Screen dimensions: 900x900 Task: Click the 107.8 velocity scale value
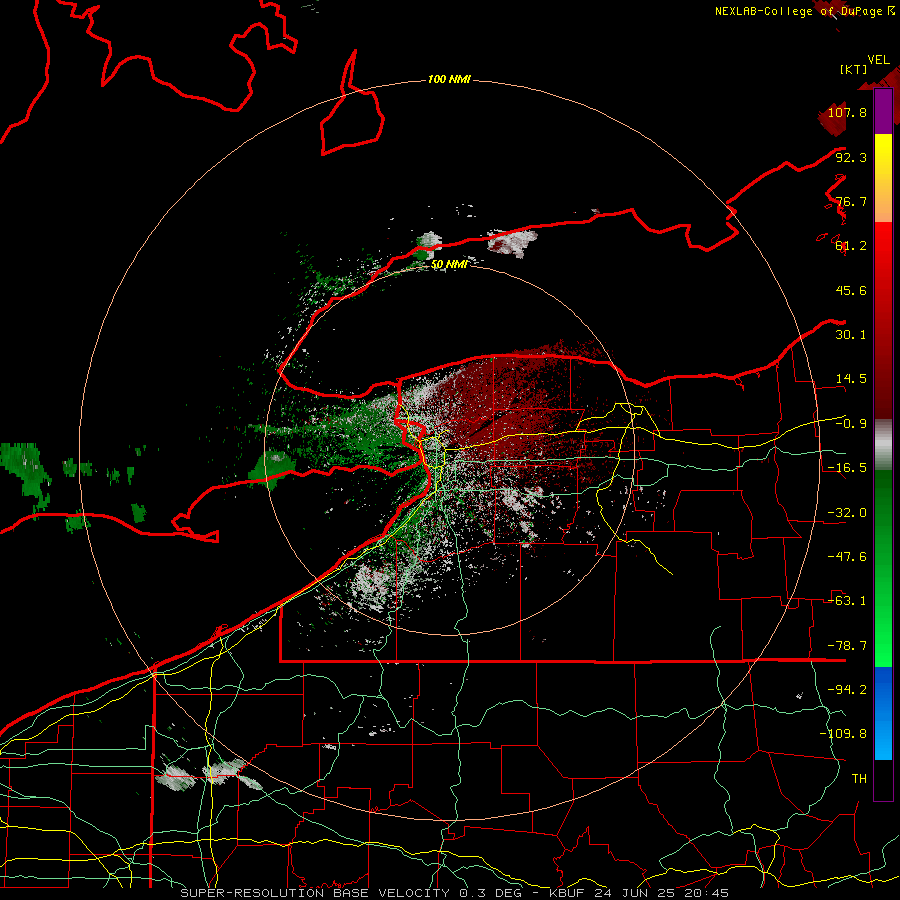pos(847,112)
